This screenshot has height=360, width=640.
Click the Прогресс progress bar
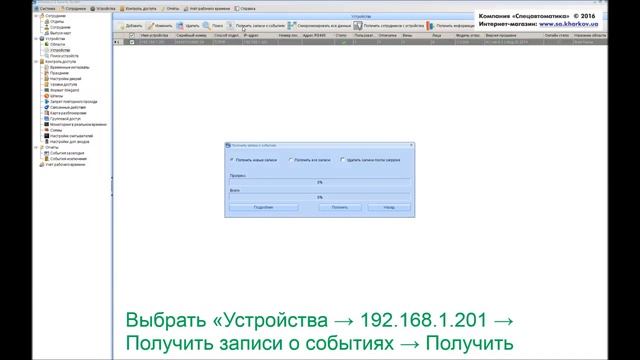tap(320, 182)
